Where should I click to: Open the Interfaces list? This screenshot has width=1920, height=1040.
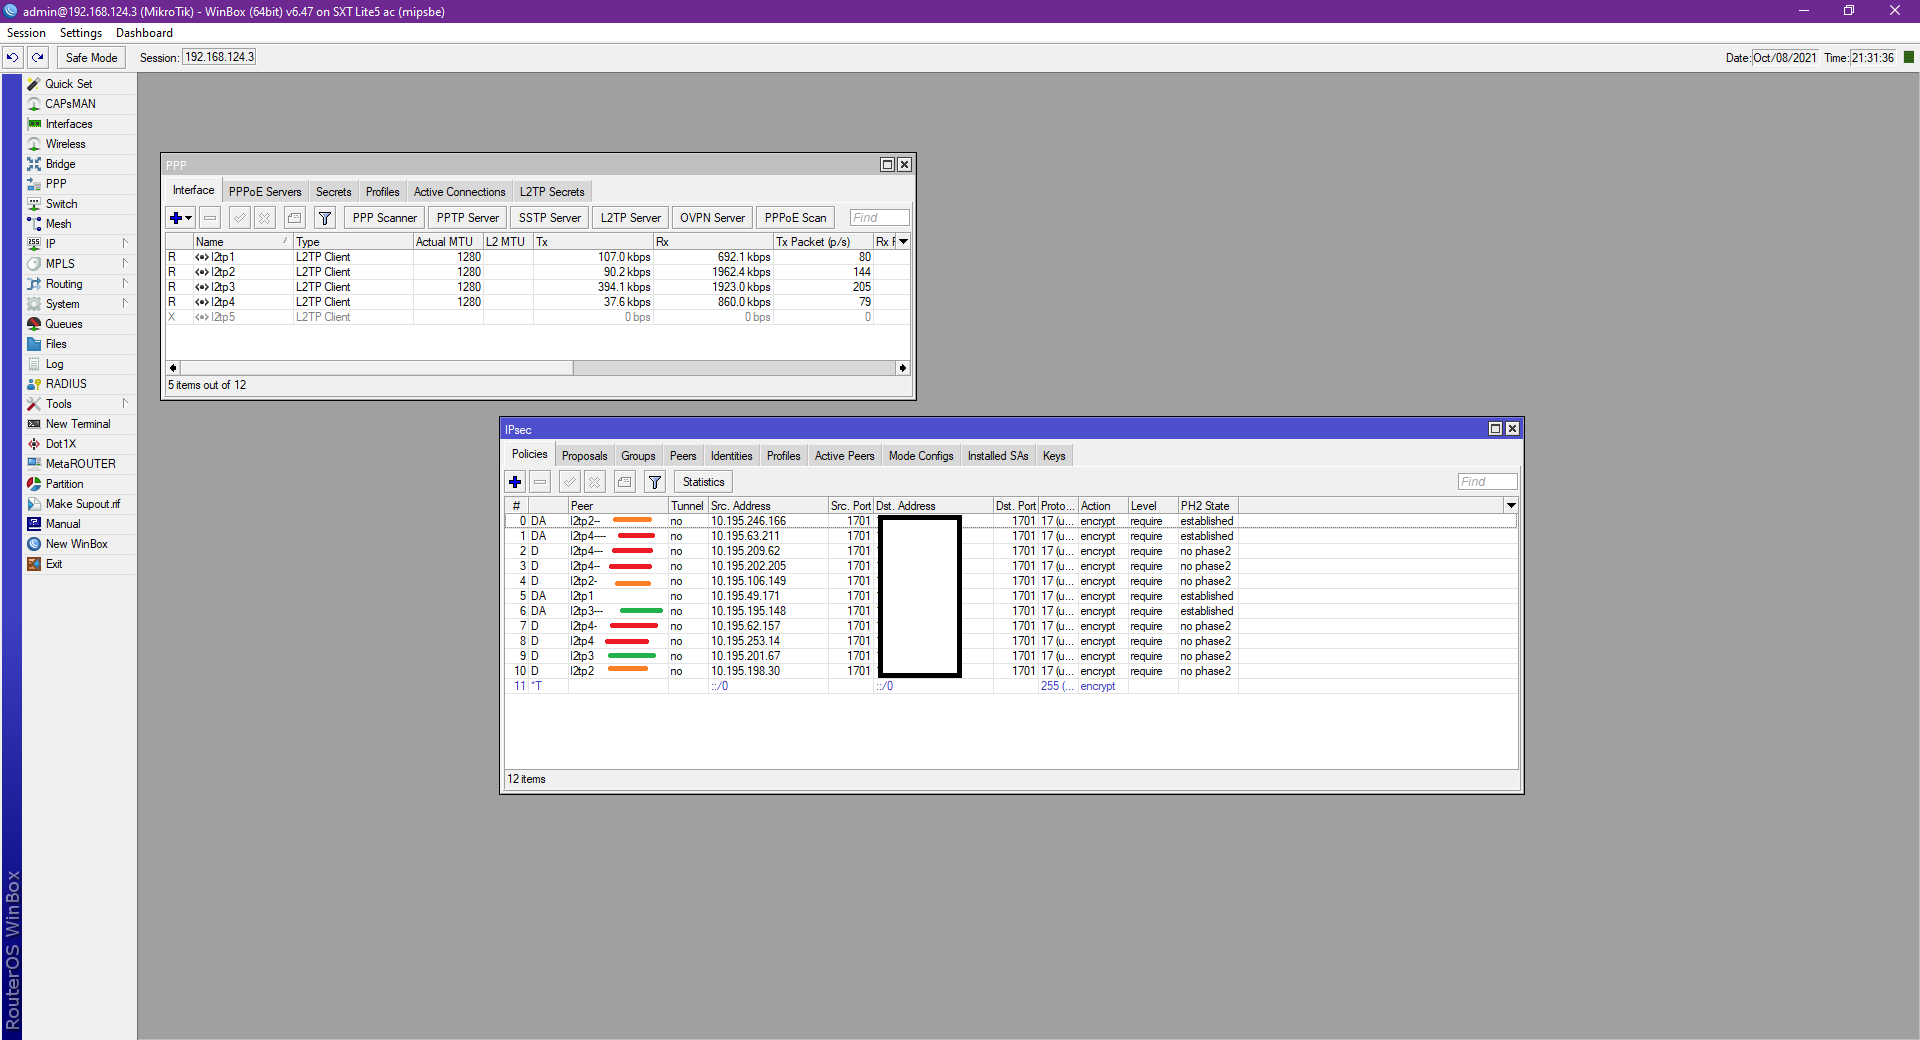point(69,124)
